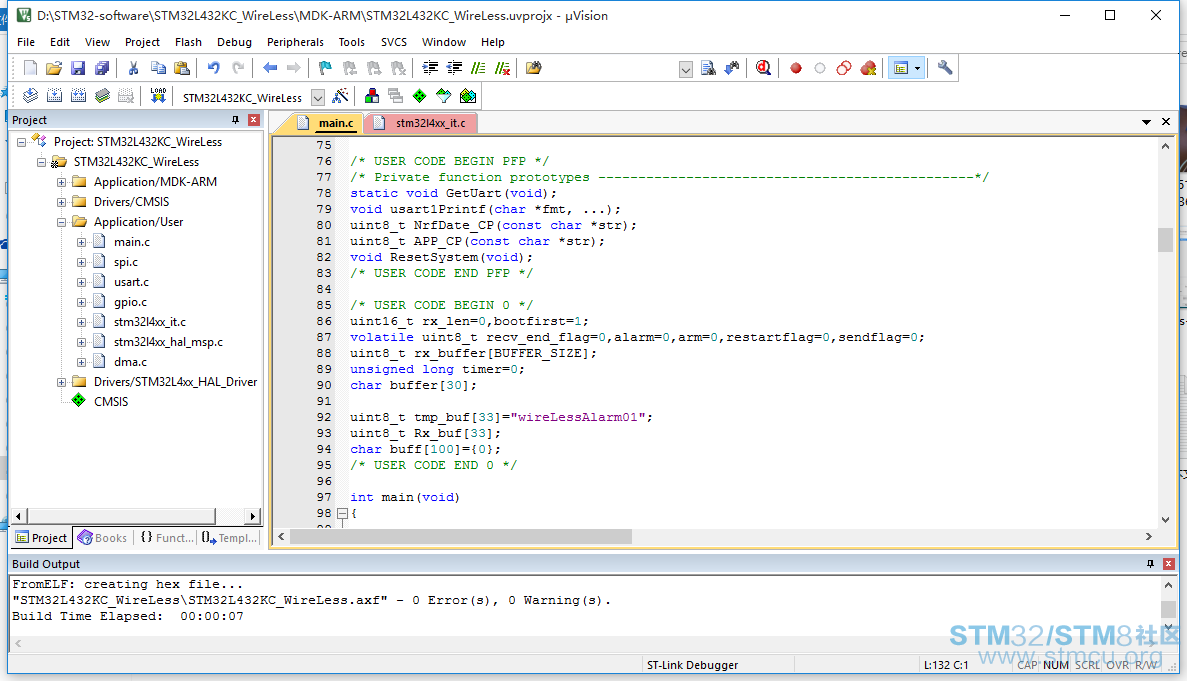Open Configuration with the wrench icon

tap(945, 68)
